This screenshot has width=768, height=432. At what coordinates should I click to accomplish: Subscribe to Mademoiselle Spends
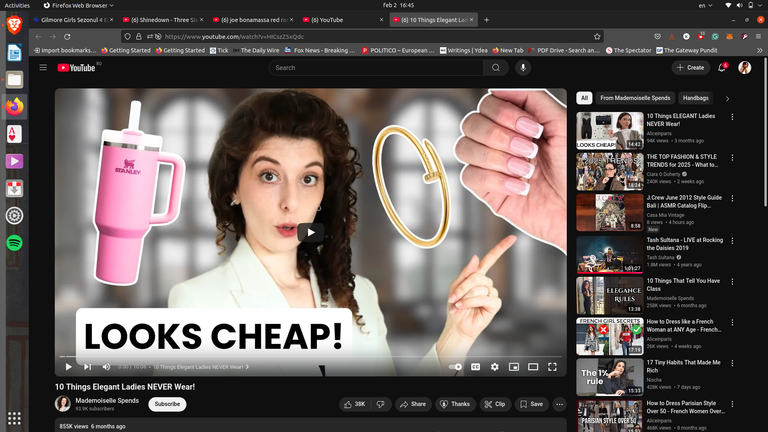[x=167, y=404]
